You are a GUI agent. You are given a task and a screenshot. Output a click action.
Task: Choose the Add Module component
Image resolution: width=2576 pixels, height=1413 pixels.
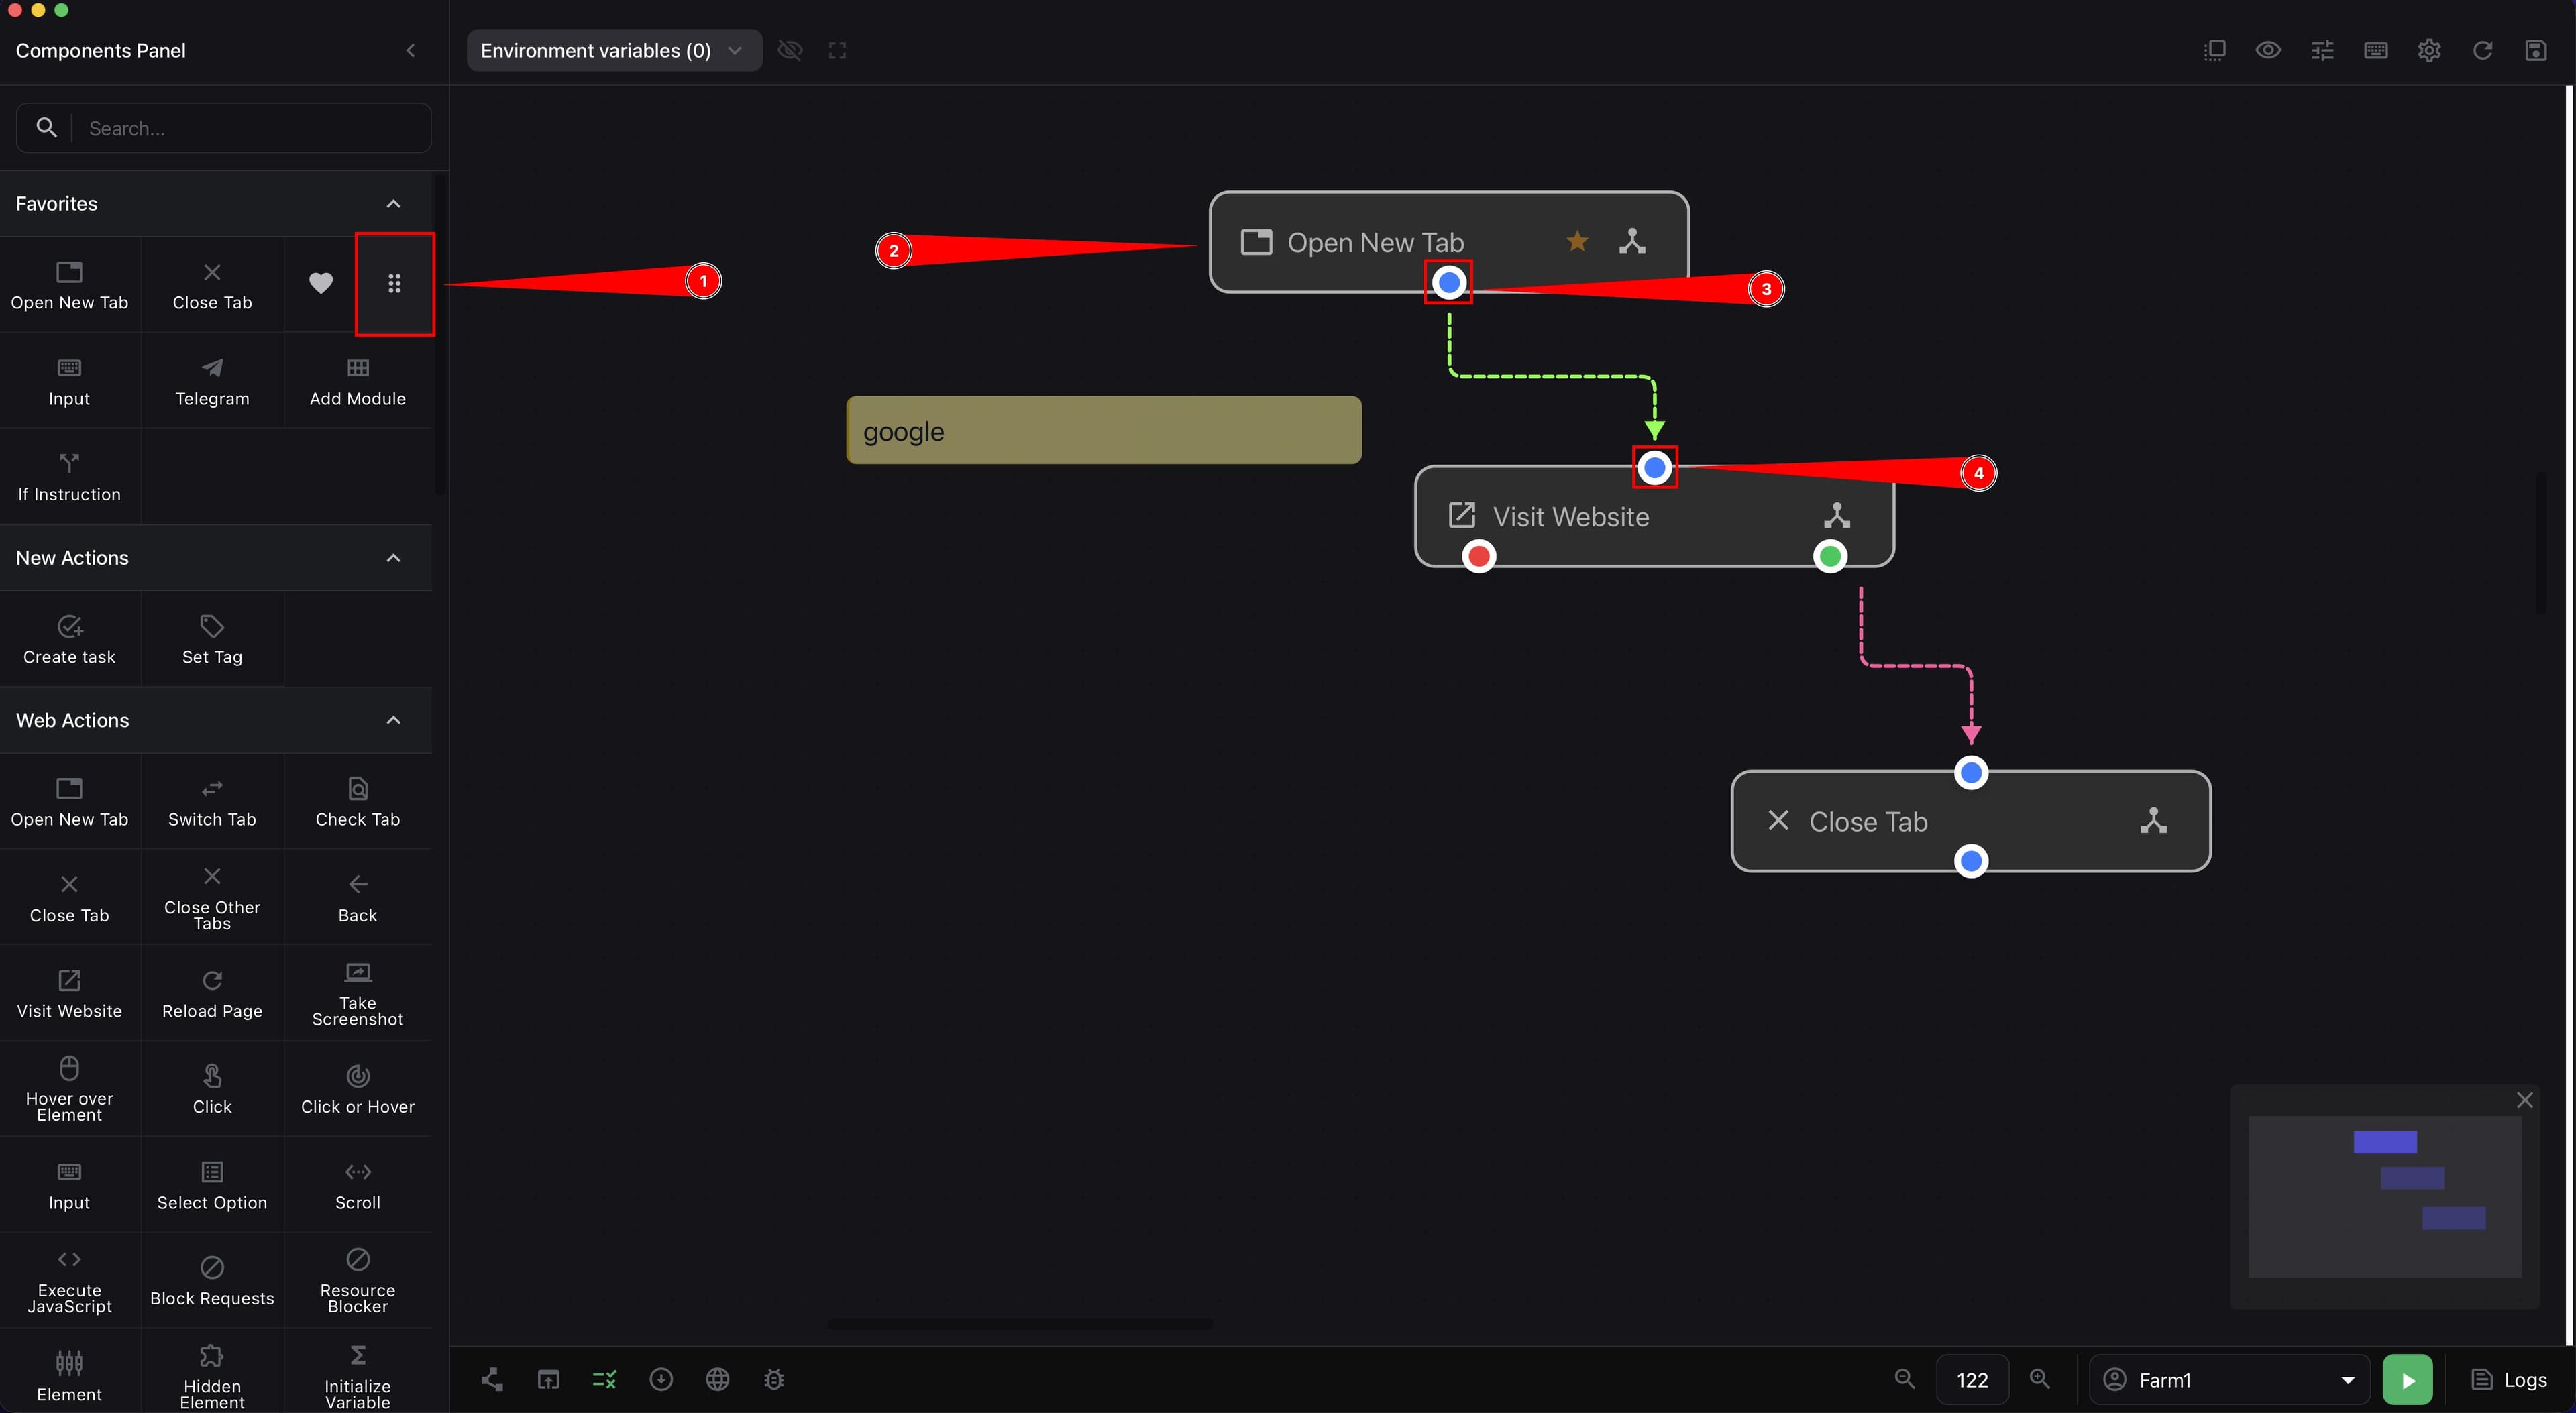357,381
